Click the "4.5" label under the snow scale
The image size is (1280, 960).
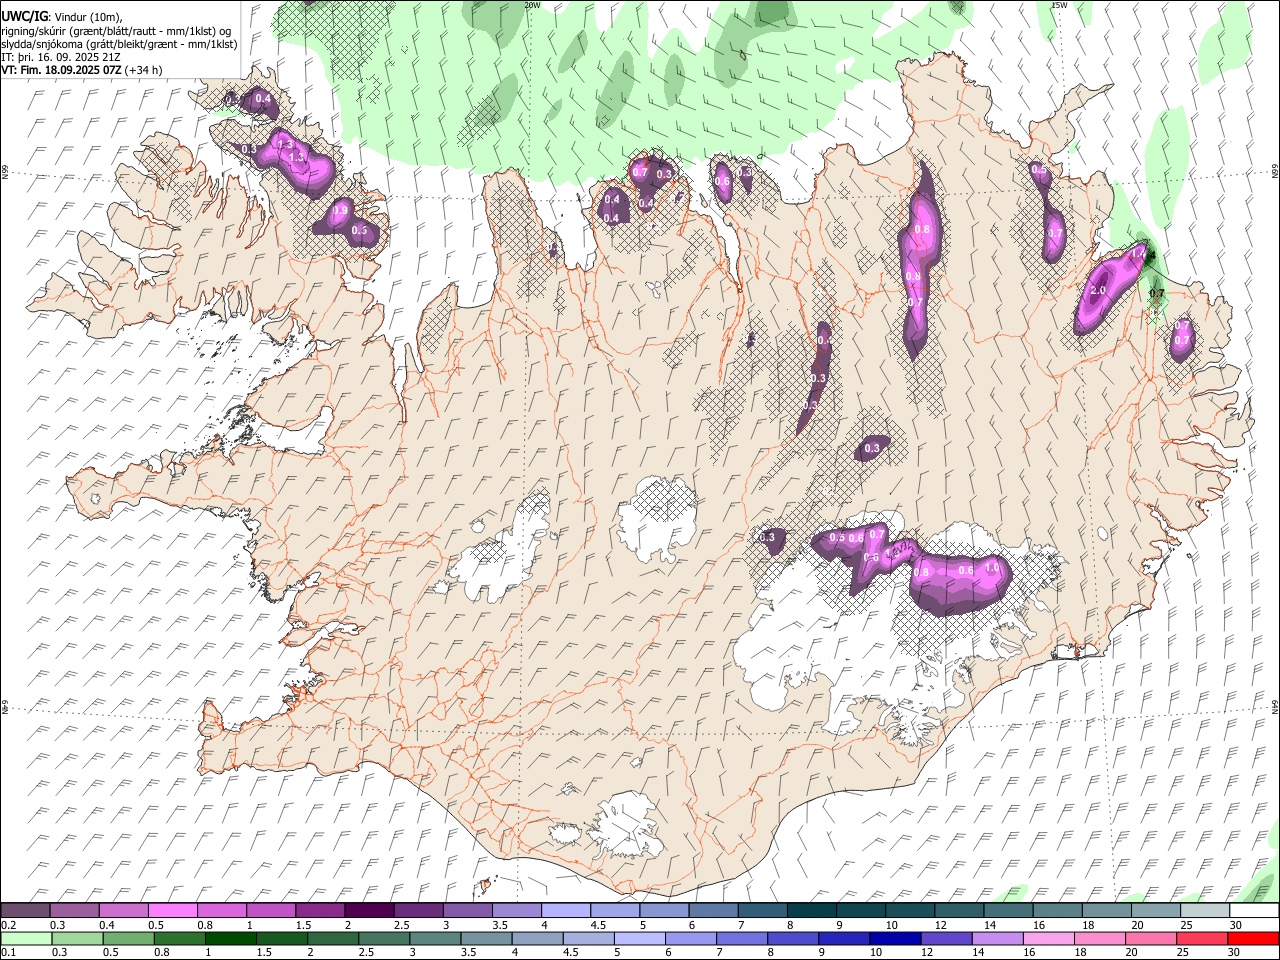[599, 925]
